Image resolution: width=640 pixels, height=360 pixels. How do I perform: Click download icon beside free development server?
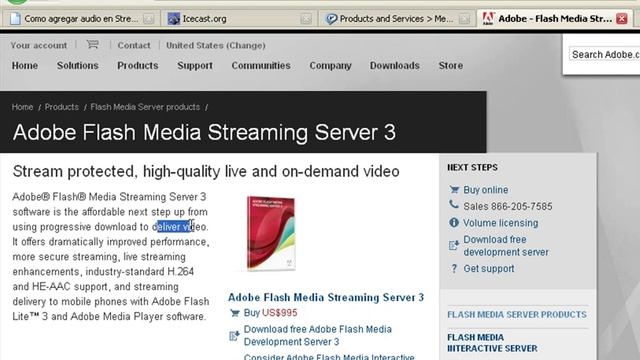click(454, 245)
